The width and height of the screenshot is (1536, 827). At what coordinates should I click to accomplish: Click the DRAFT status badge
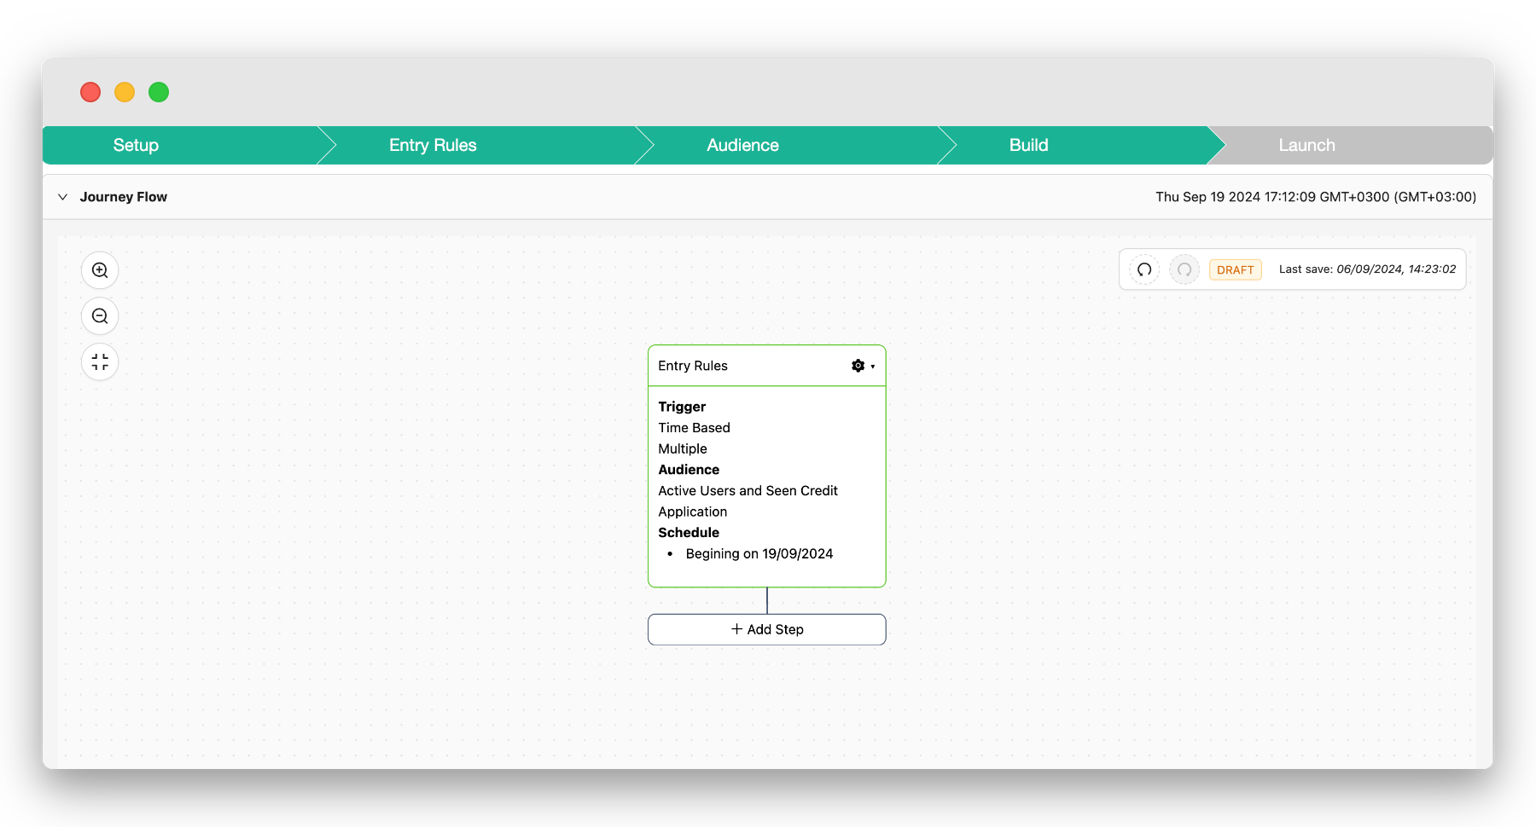click(1235, 269)
